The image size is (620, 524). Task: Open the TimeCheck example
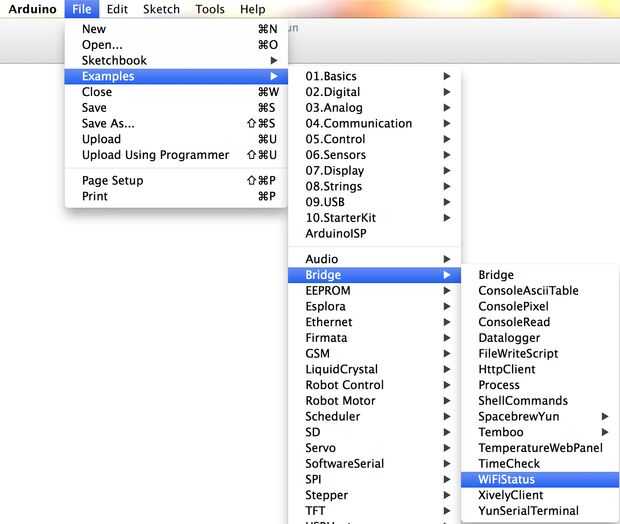point(540,464)
